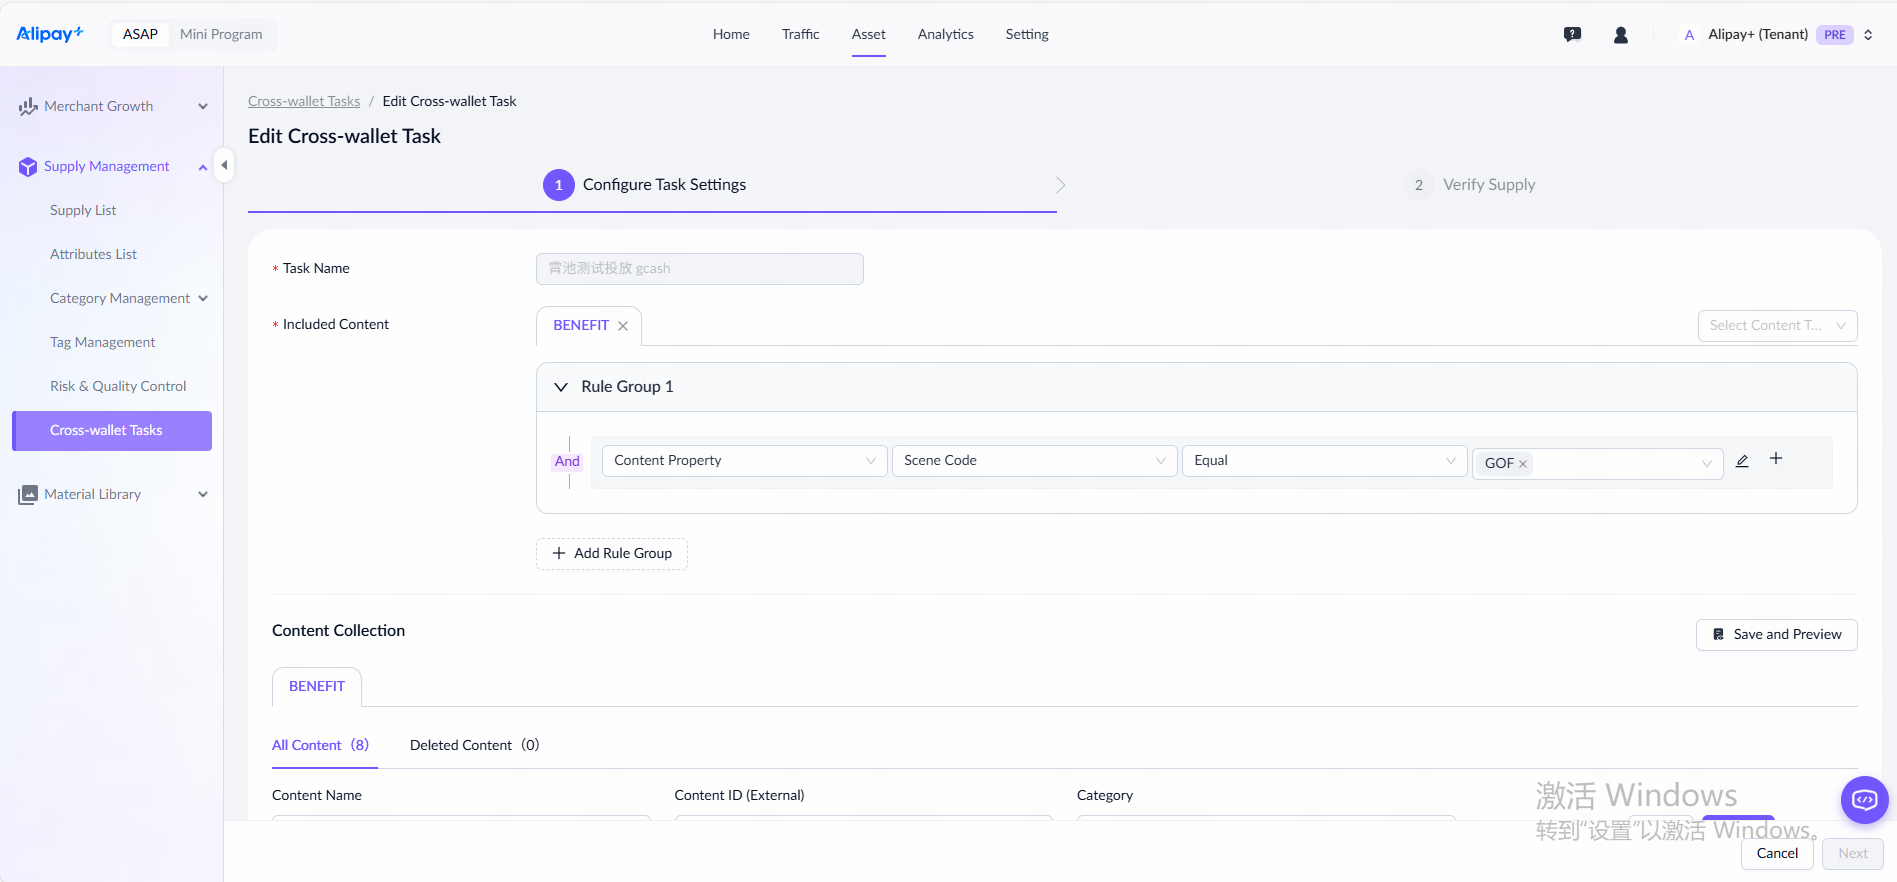Click Add Rule Group button
The image size is (1897, 882).
coord(612,554)
